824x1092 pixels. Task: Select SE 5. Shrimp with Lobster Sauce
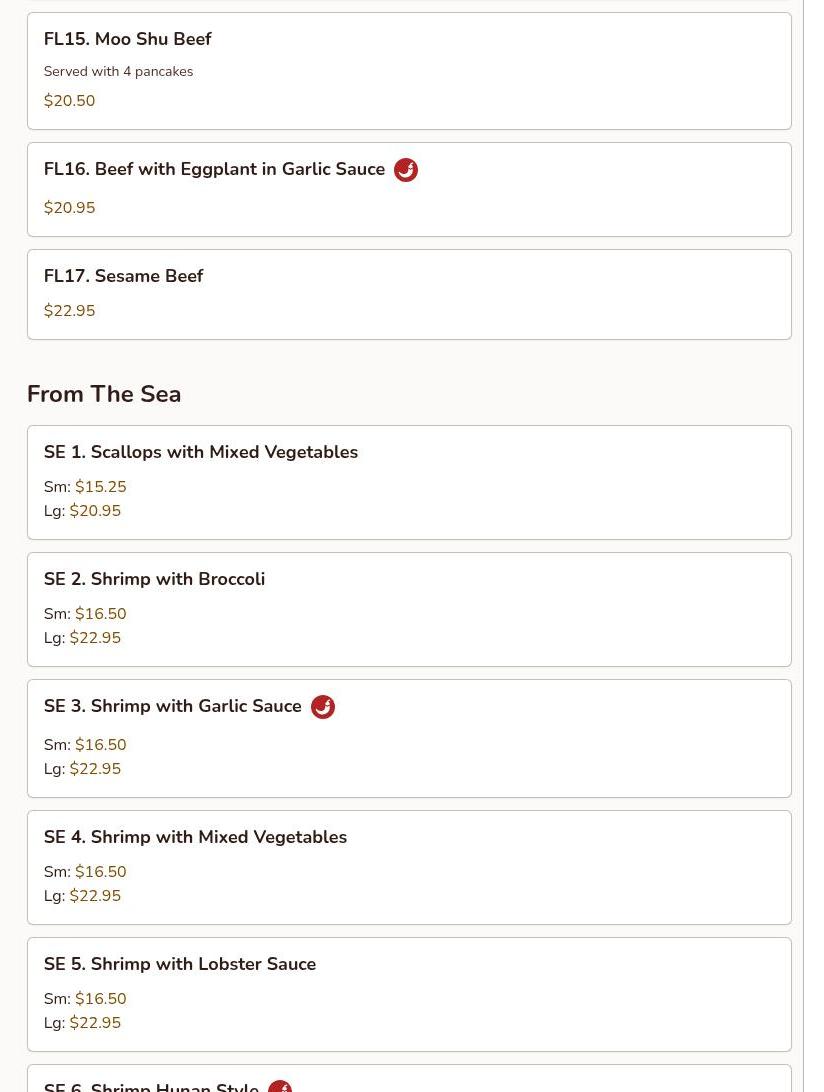(180, 964)
